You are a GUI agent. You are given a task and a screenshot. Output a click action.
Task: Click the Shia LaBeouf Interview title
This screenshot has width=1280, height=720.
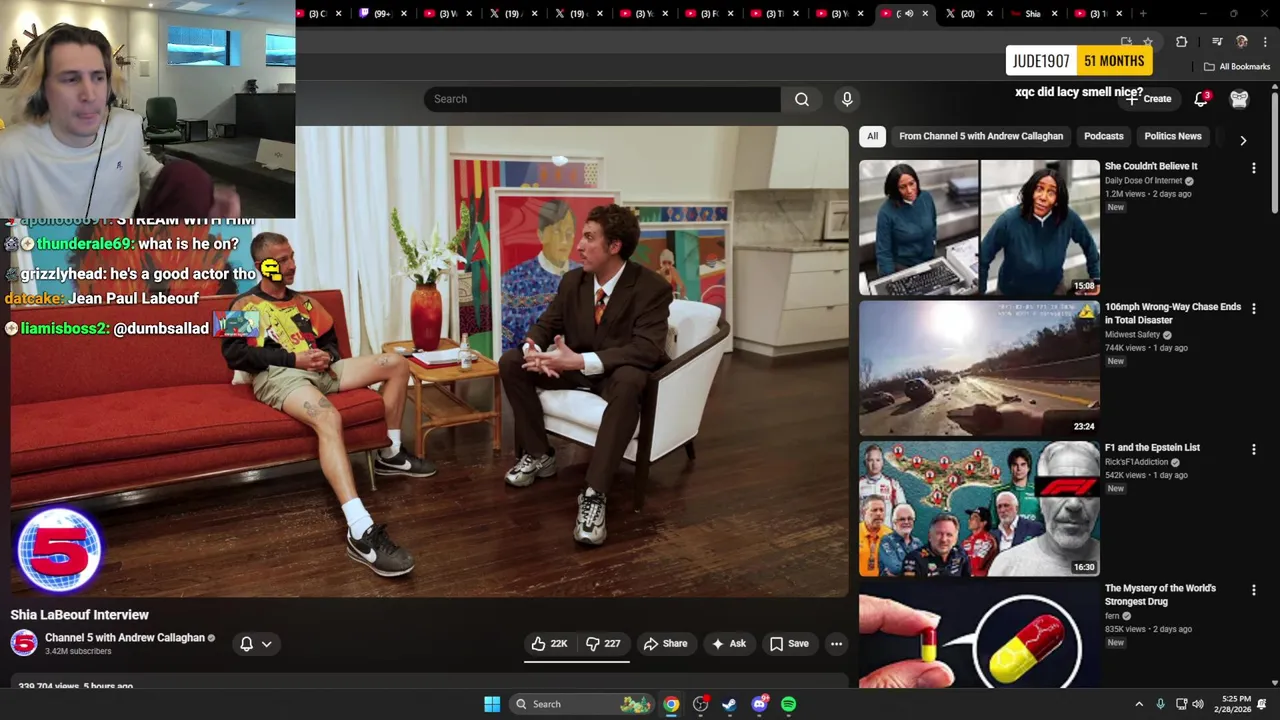80,615
